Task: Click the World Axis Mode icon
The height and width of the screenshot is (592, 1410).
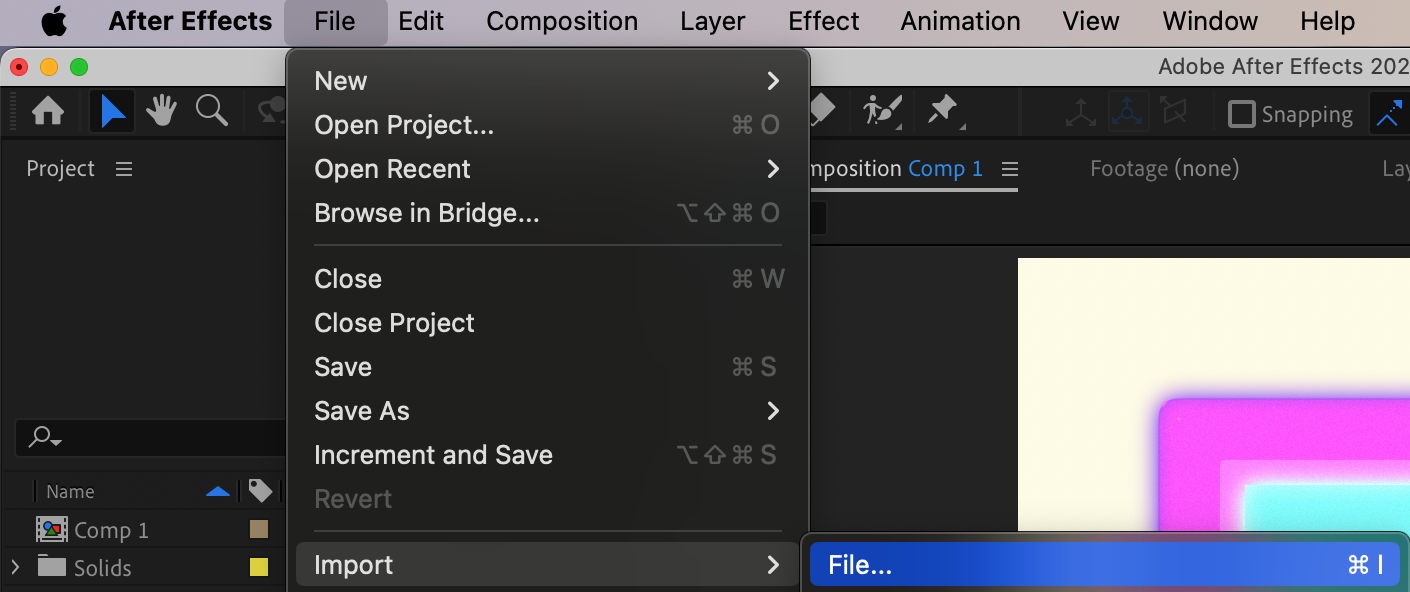Action: (1127, 113)
